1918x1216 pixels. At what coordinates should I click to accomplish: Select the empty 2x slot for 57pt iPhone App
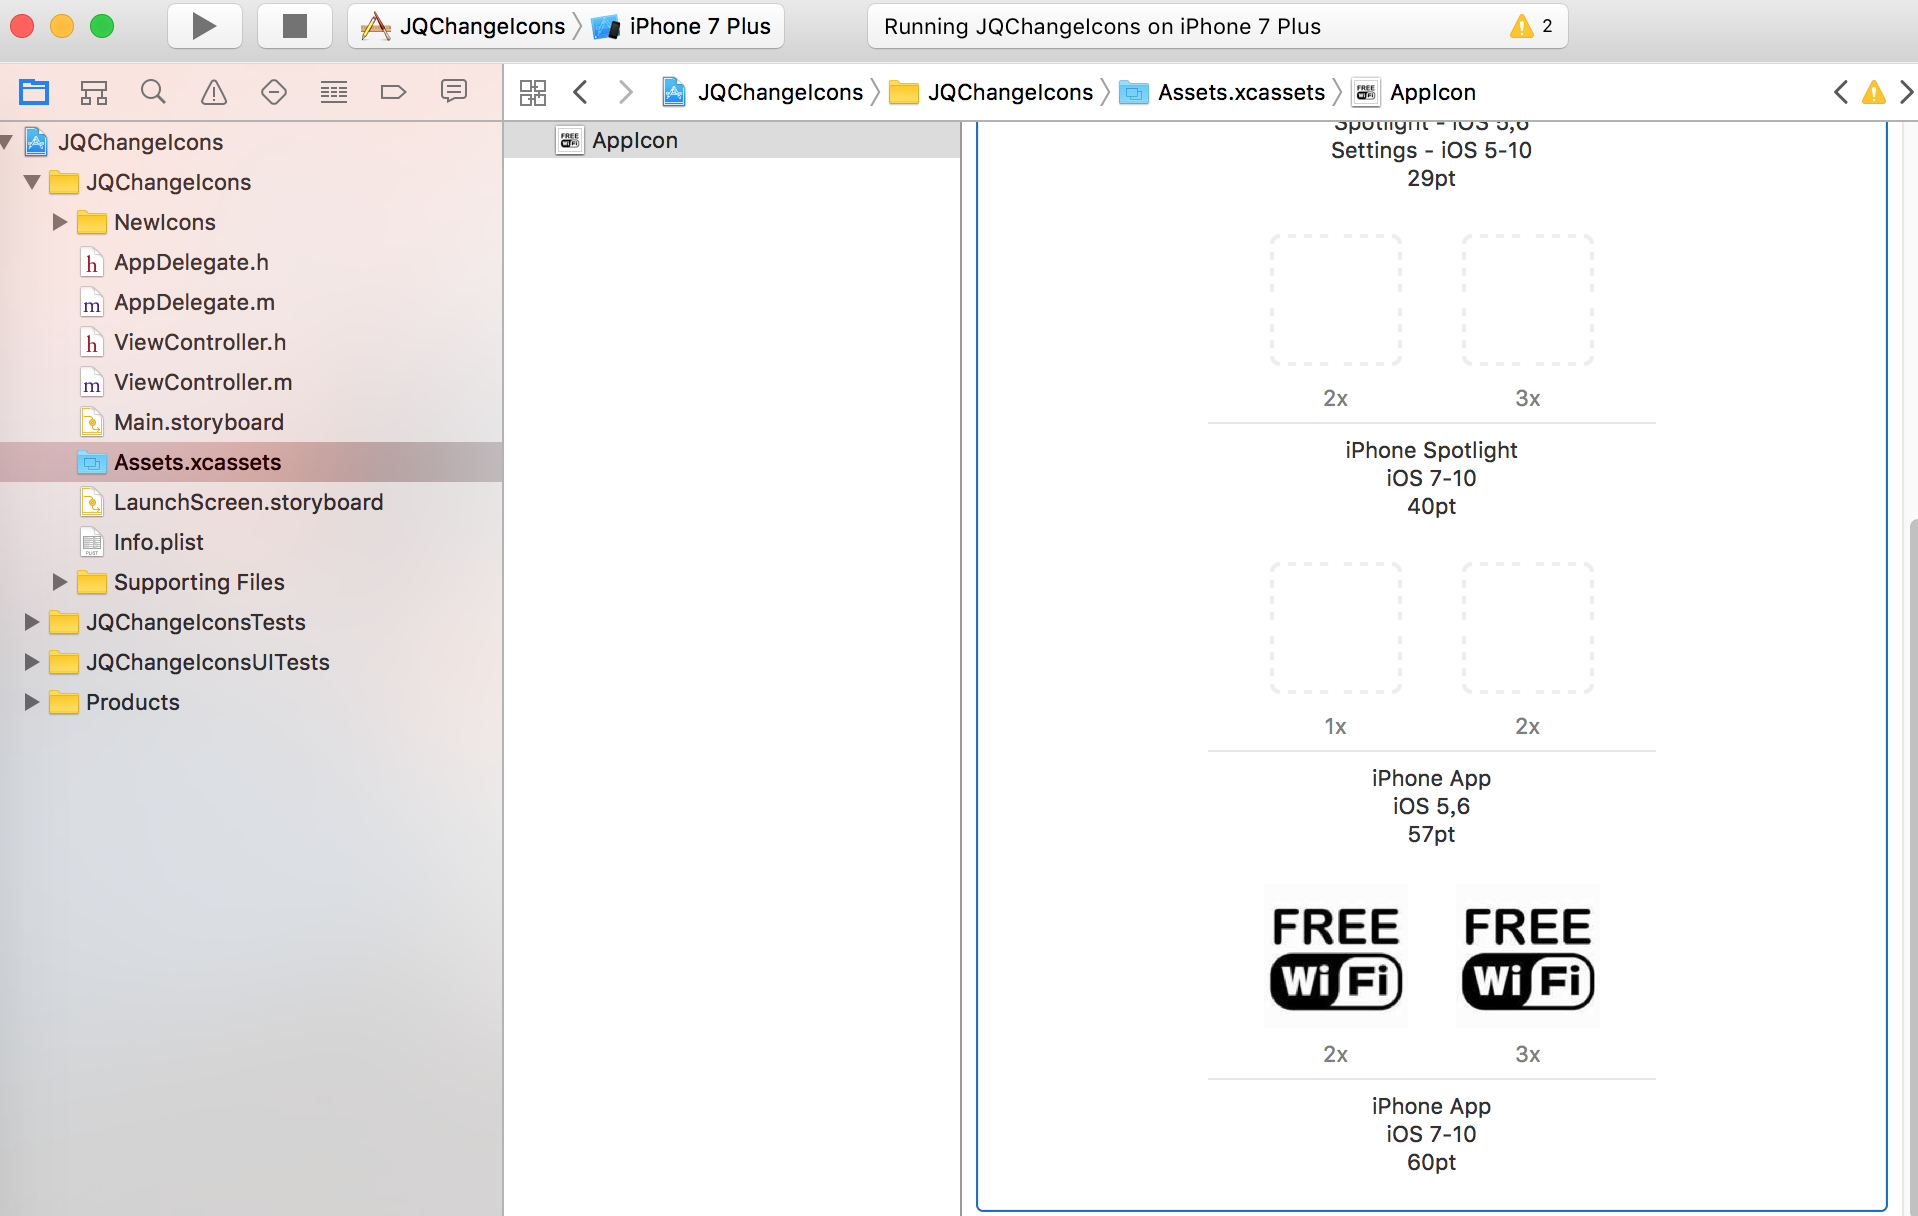1528,628
